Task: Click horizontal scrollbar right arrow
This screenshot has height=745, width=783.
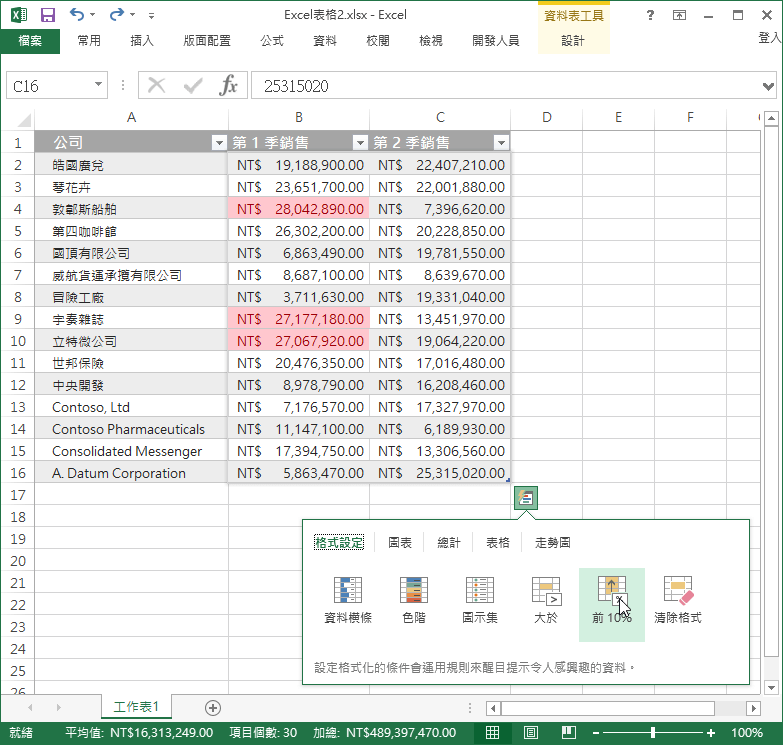Action: click(x=754, y=708)
